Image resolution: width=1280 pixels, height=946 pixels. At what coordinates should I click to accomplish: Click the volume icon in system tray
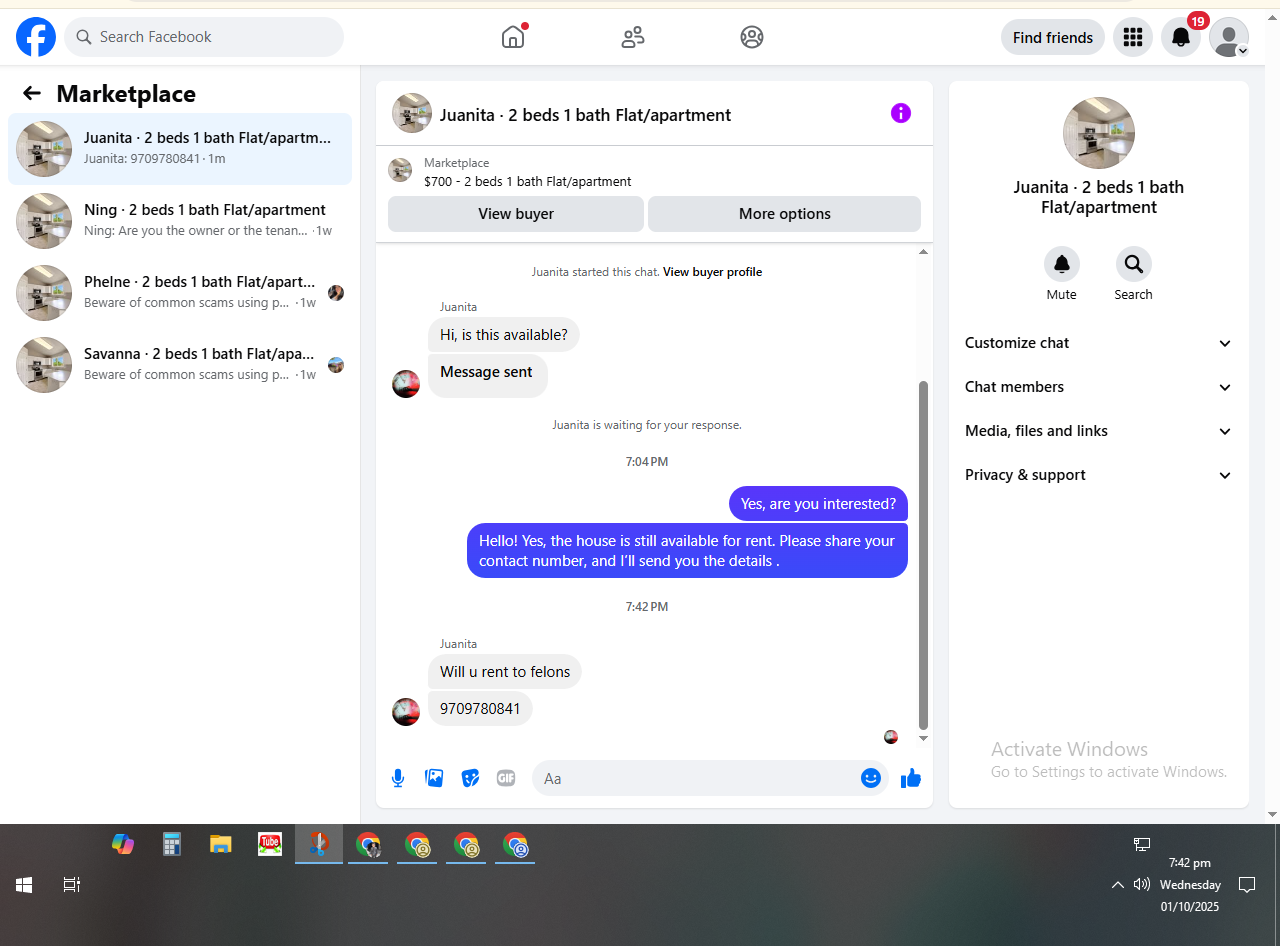pos(1142,884)
